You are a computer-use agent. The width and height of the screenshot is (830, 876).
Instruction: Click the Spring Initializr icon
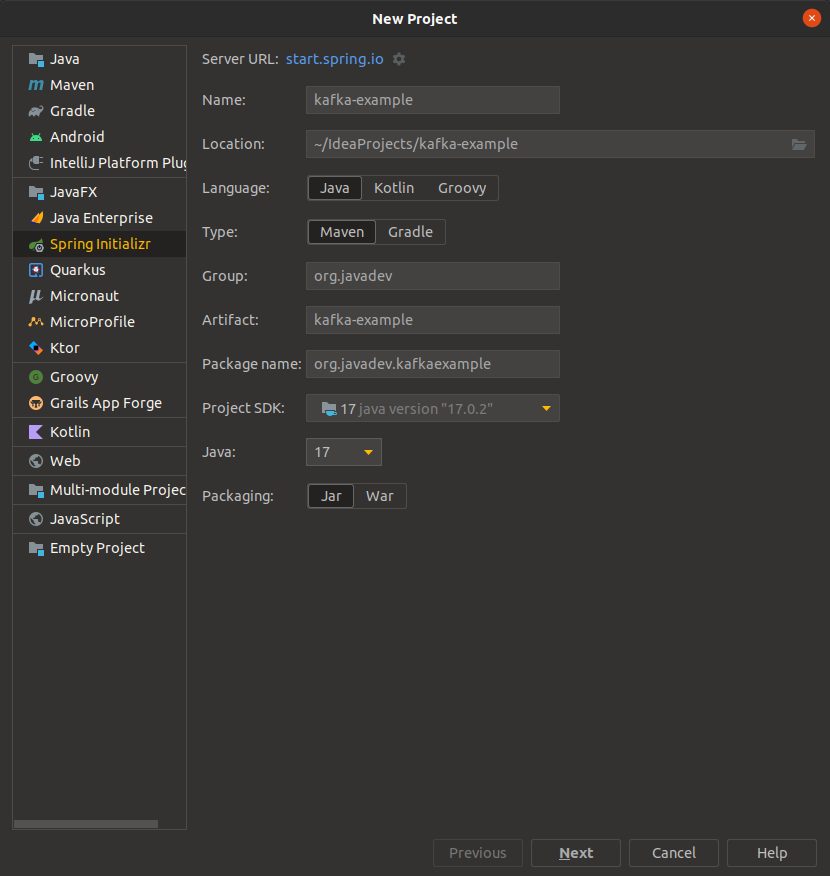[36, 244]
